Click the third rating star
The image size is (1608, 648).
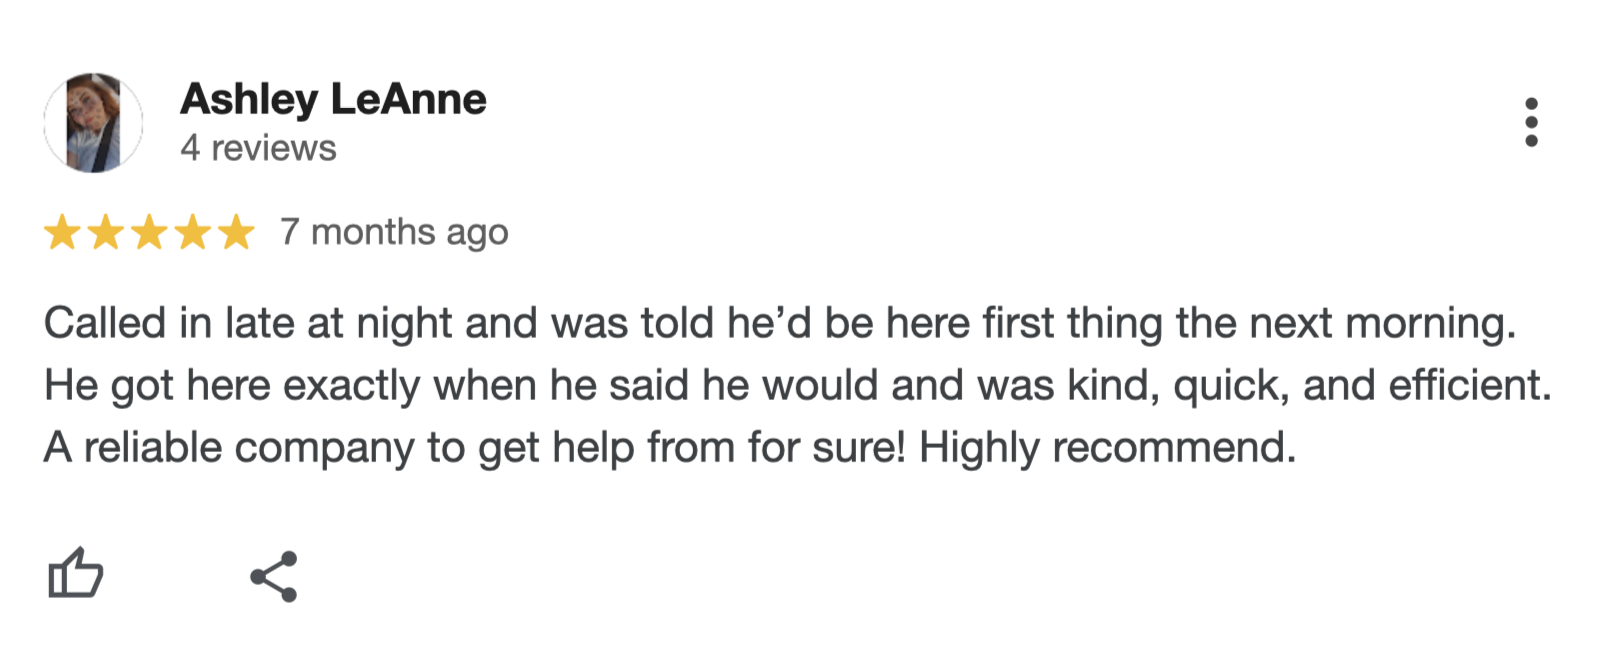click(149, 232)
